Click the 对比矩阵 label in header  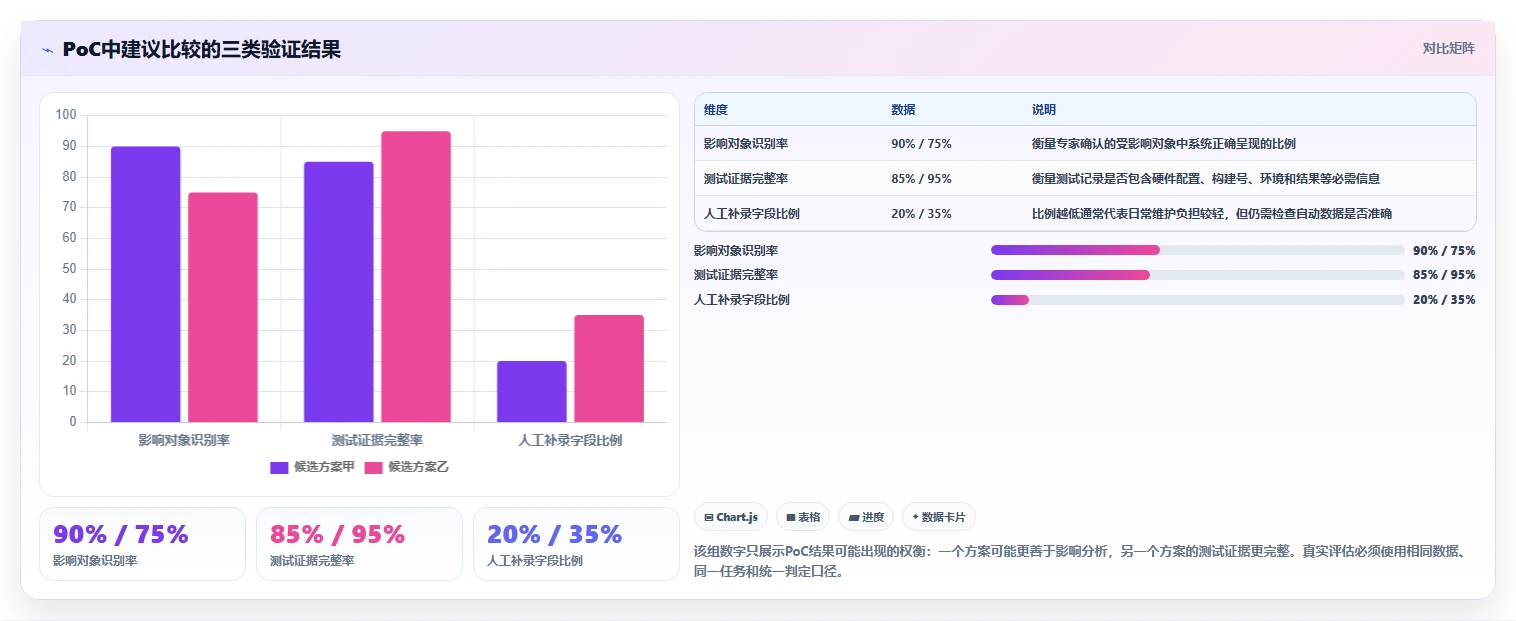(x=1448, y=48)
